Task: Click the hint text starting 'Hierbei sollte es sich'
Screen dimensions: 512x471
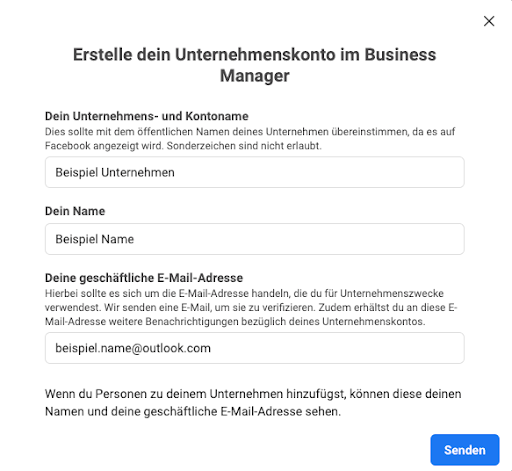Action: [x=251, y=307]
